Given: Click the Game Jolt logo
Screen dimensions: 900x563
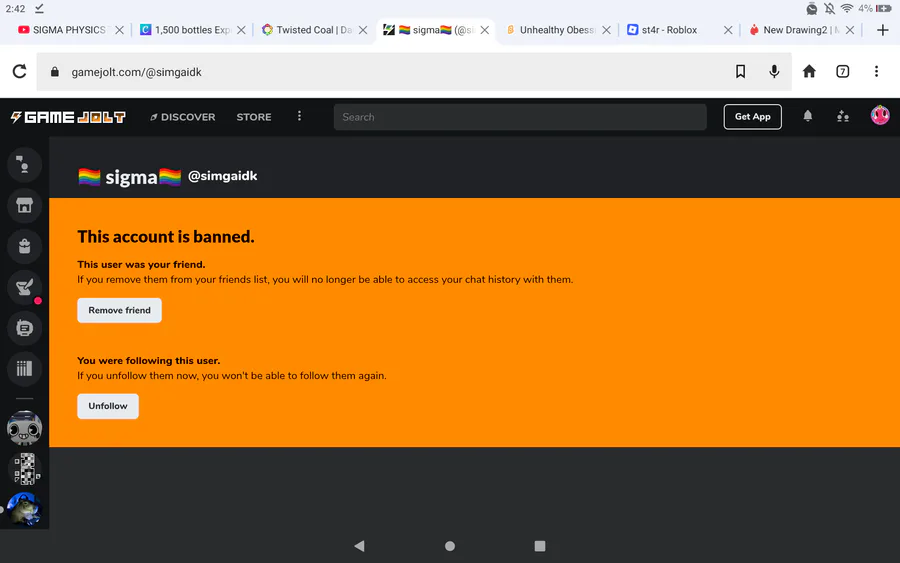Looking at the screenshot, I should click(x=68, y=117).
